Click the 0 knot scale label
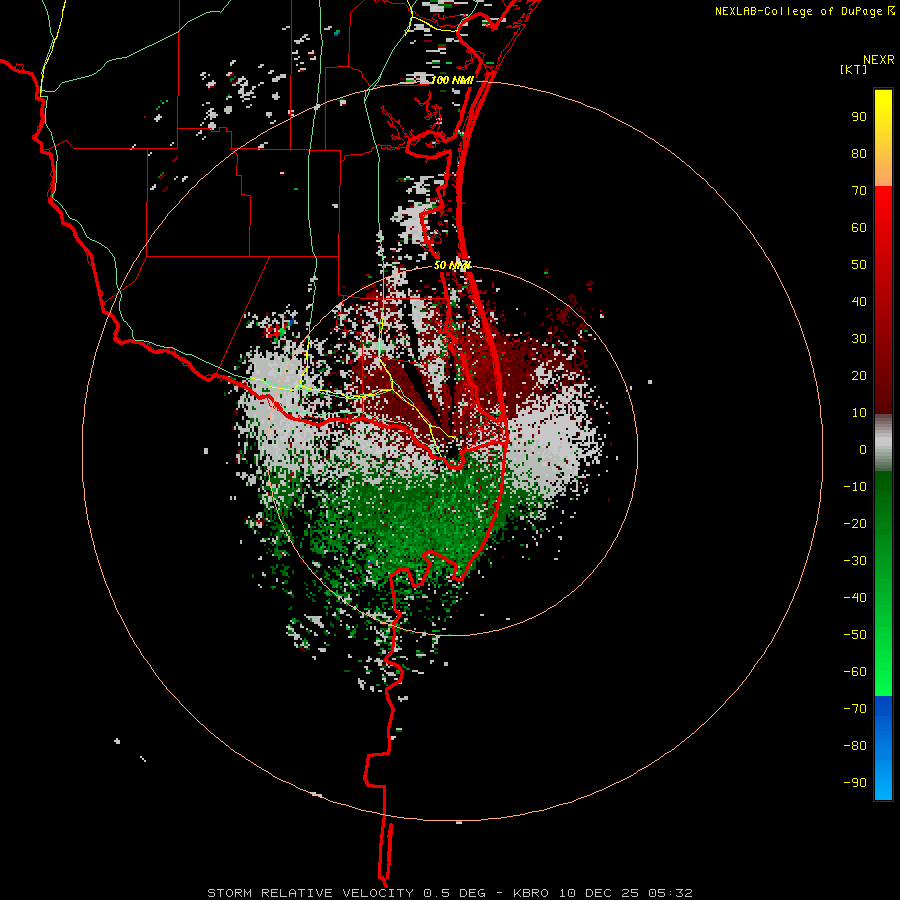This screenshot has width=900, height=900. (x=863, y=449)
